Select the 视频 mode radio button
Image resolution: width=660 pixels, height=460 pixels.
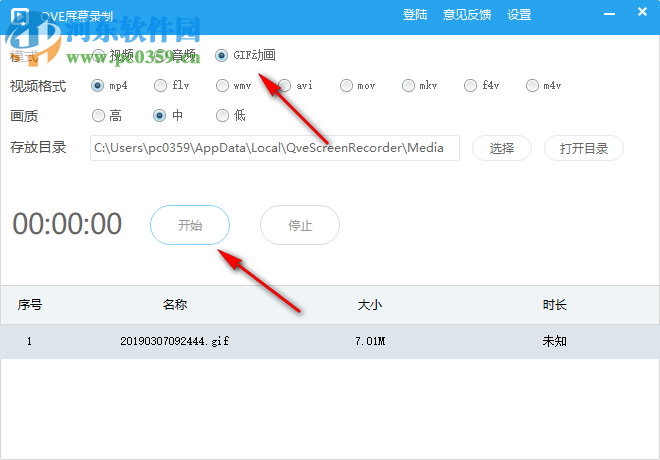[x=98, y=56]
